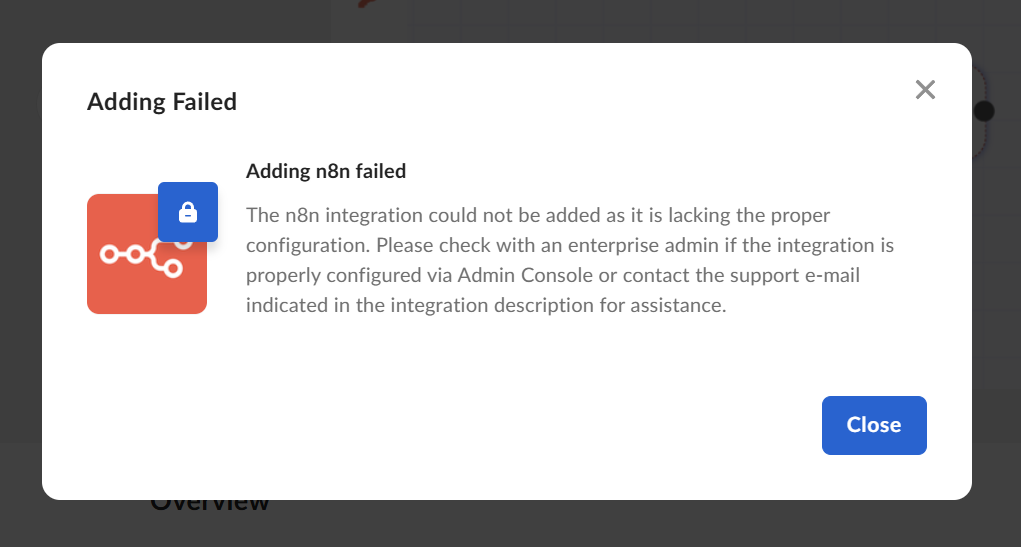
Task: Click the white node-graph glyph in the n8n logo
Action: pos(141,256)
